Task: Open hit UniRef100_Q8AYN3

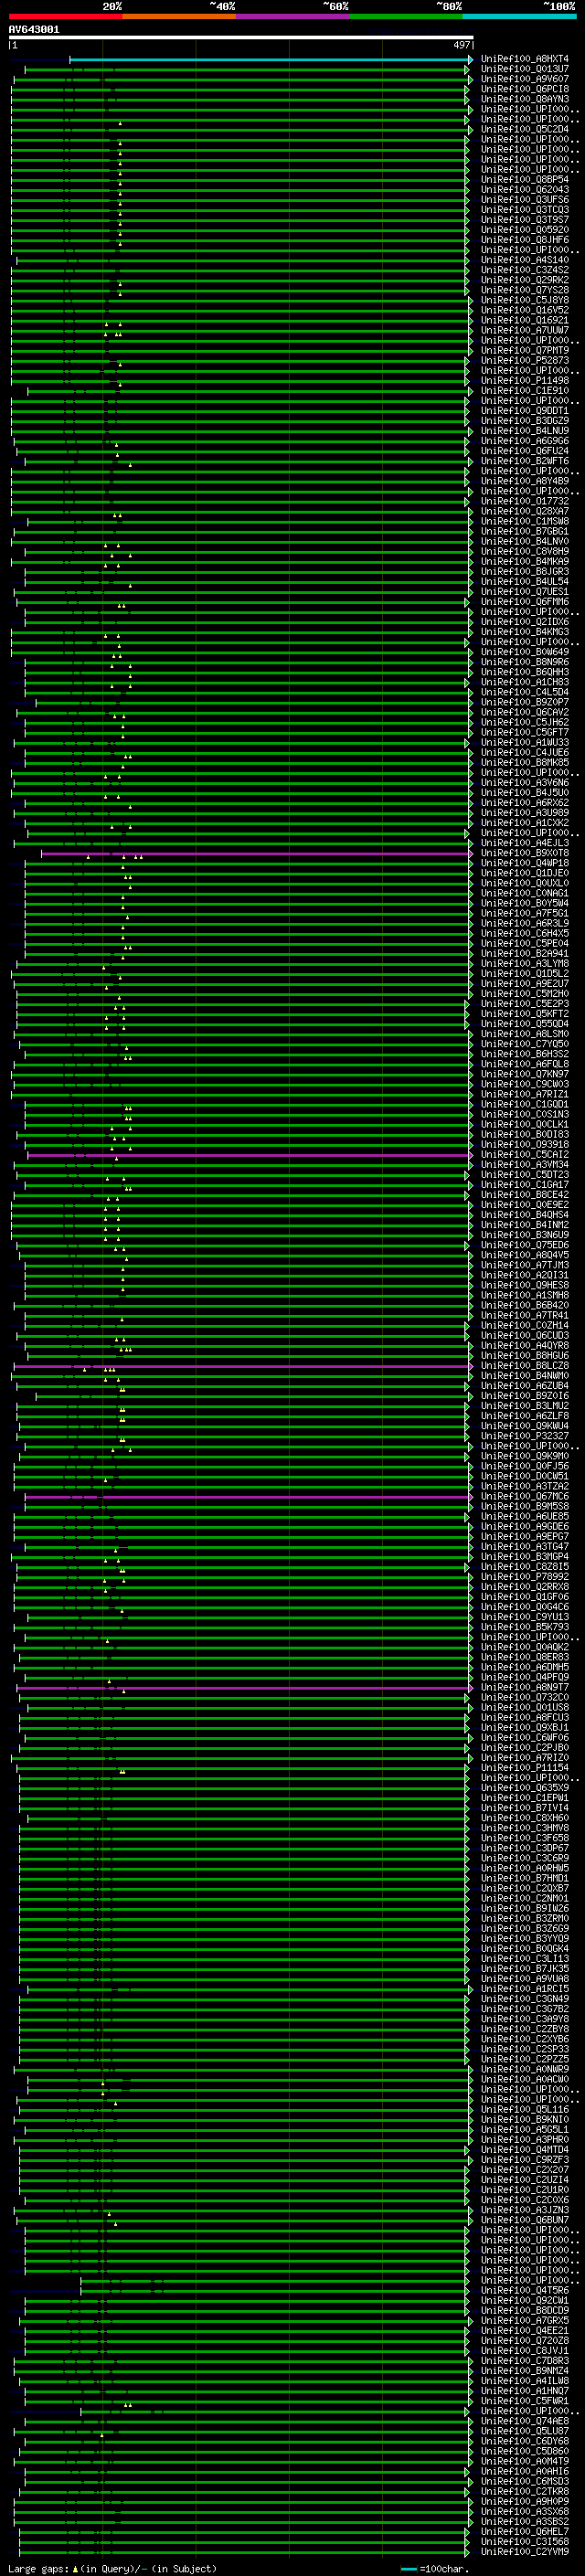Action: coord(525,99)
